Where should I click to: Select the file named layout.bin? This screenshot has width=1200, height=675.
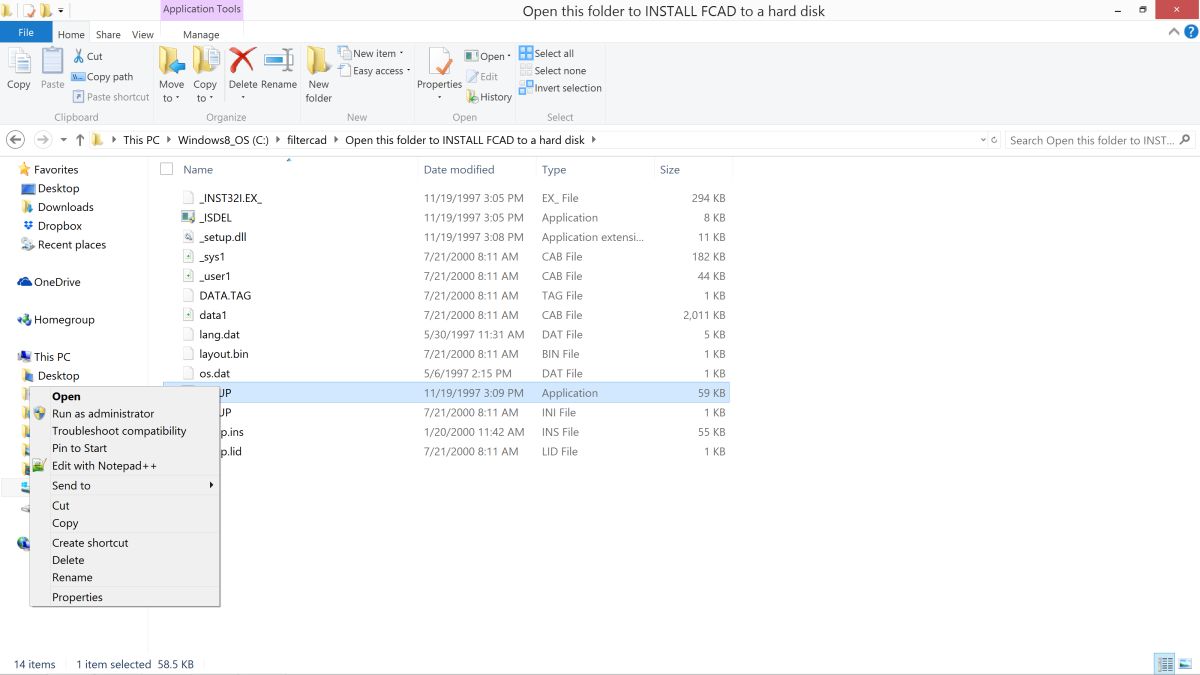pyautogui.click(x=224, y=354)
